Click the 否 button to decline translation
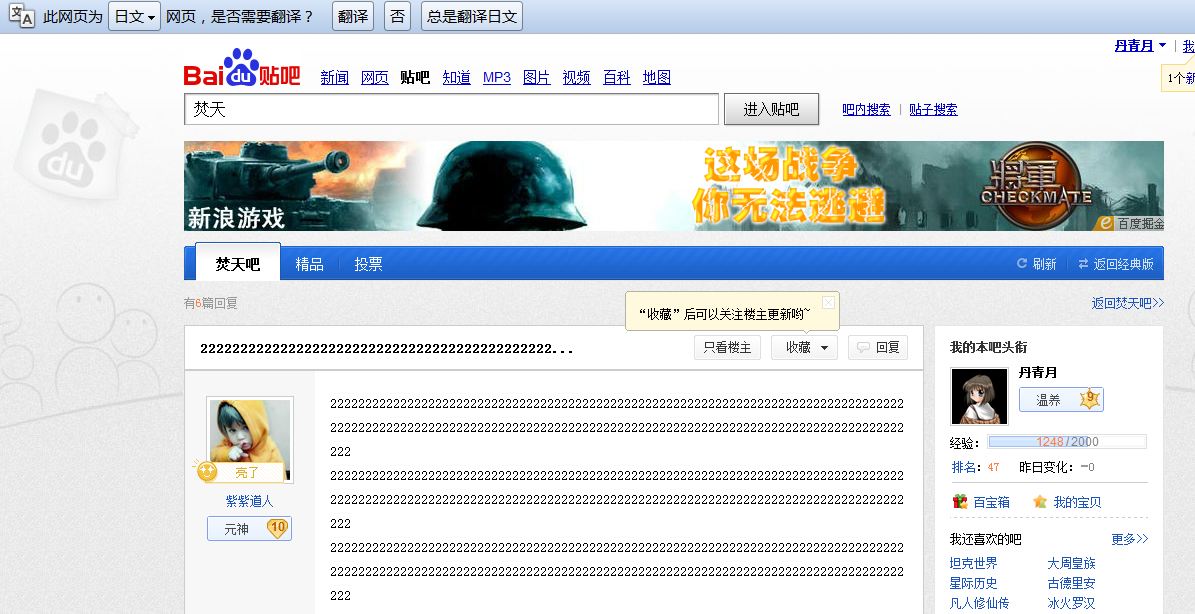1195x614 pixels. [397, 16]
